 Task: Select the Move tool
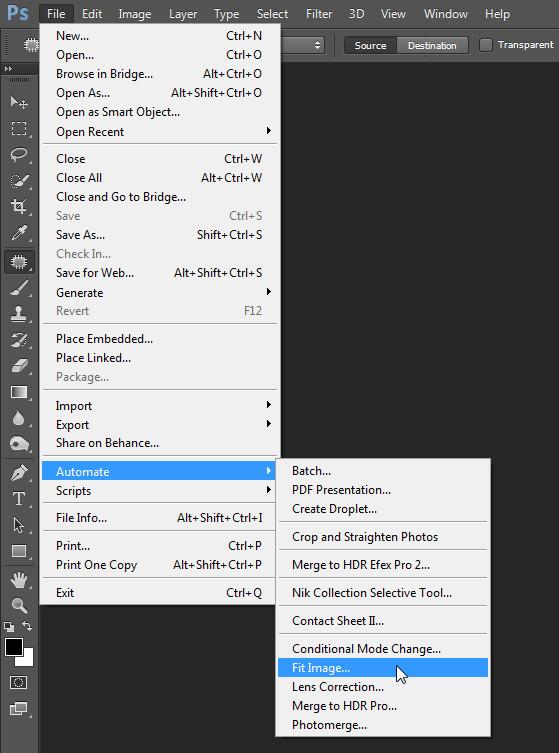(x=19, y=102)
